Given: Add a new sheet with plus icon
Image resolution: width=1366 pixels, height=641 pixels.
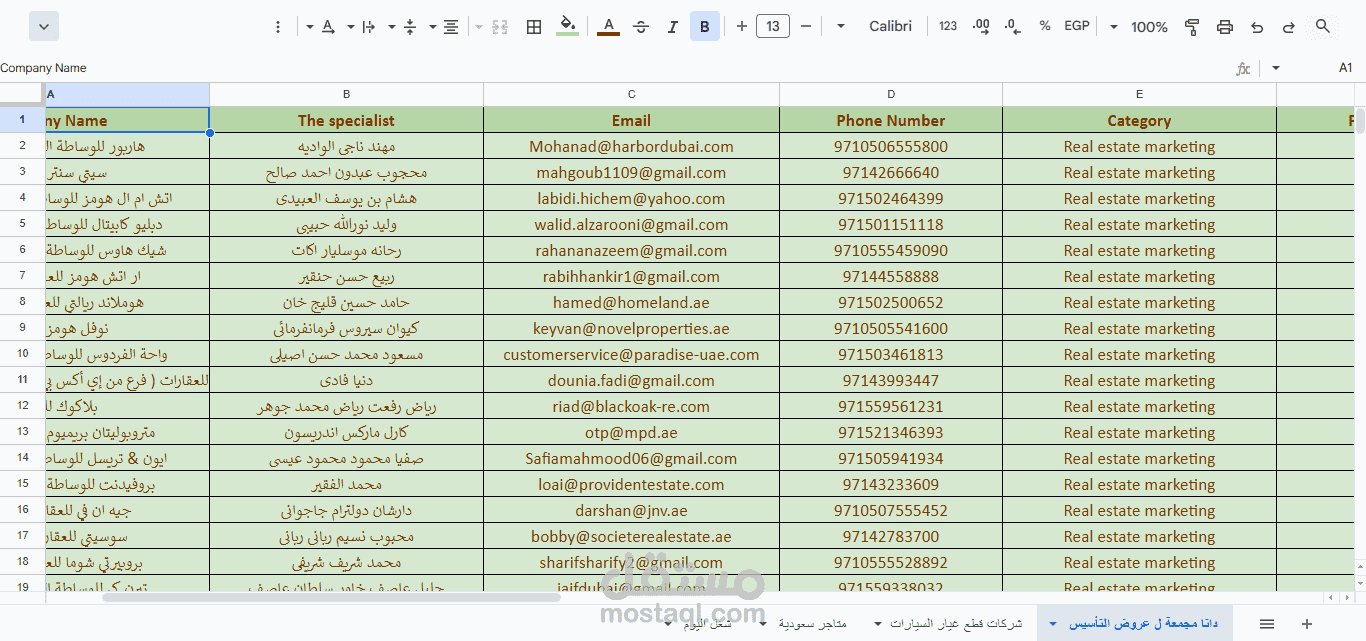Looking at the screenshot, I should (x=1305, y=624).
